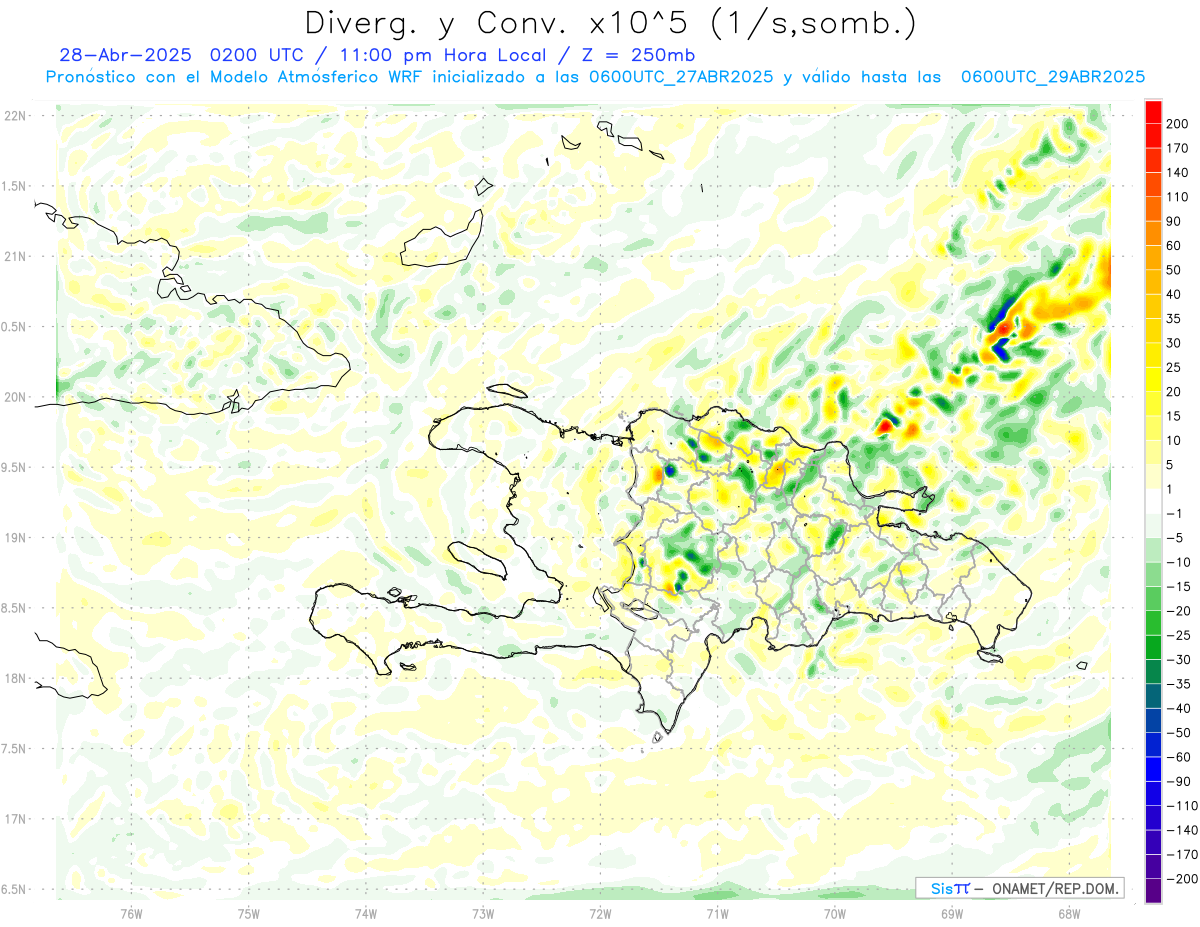Screen dimensions: 1200x927
Task: Click the longitude label "68W"
Action: pyautogui.click(x=1069, y=913)
